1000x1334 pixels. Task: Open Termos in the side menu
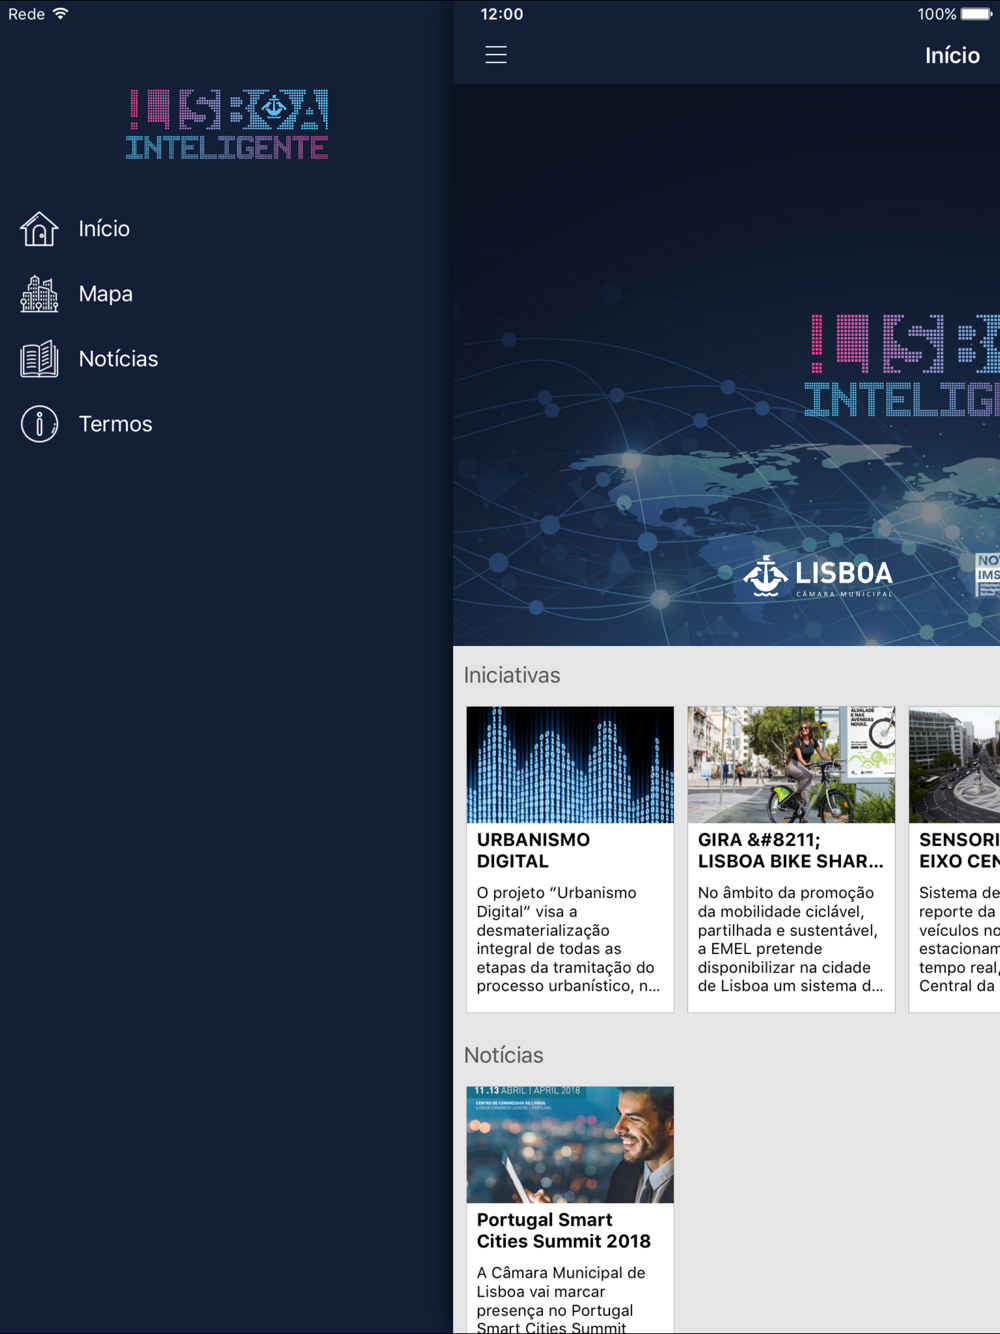(116, 424)
